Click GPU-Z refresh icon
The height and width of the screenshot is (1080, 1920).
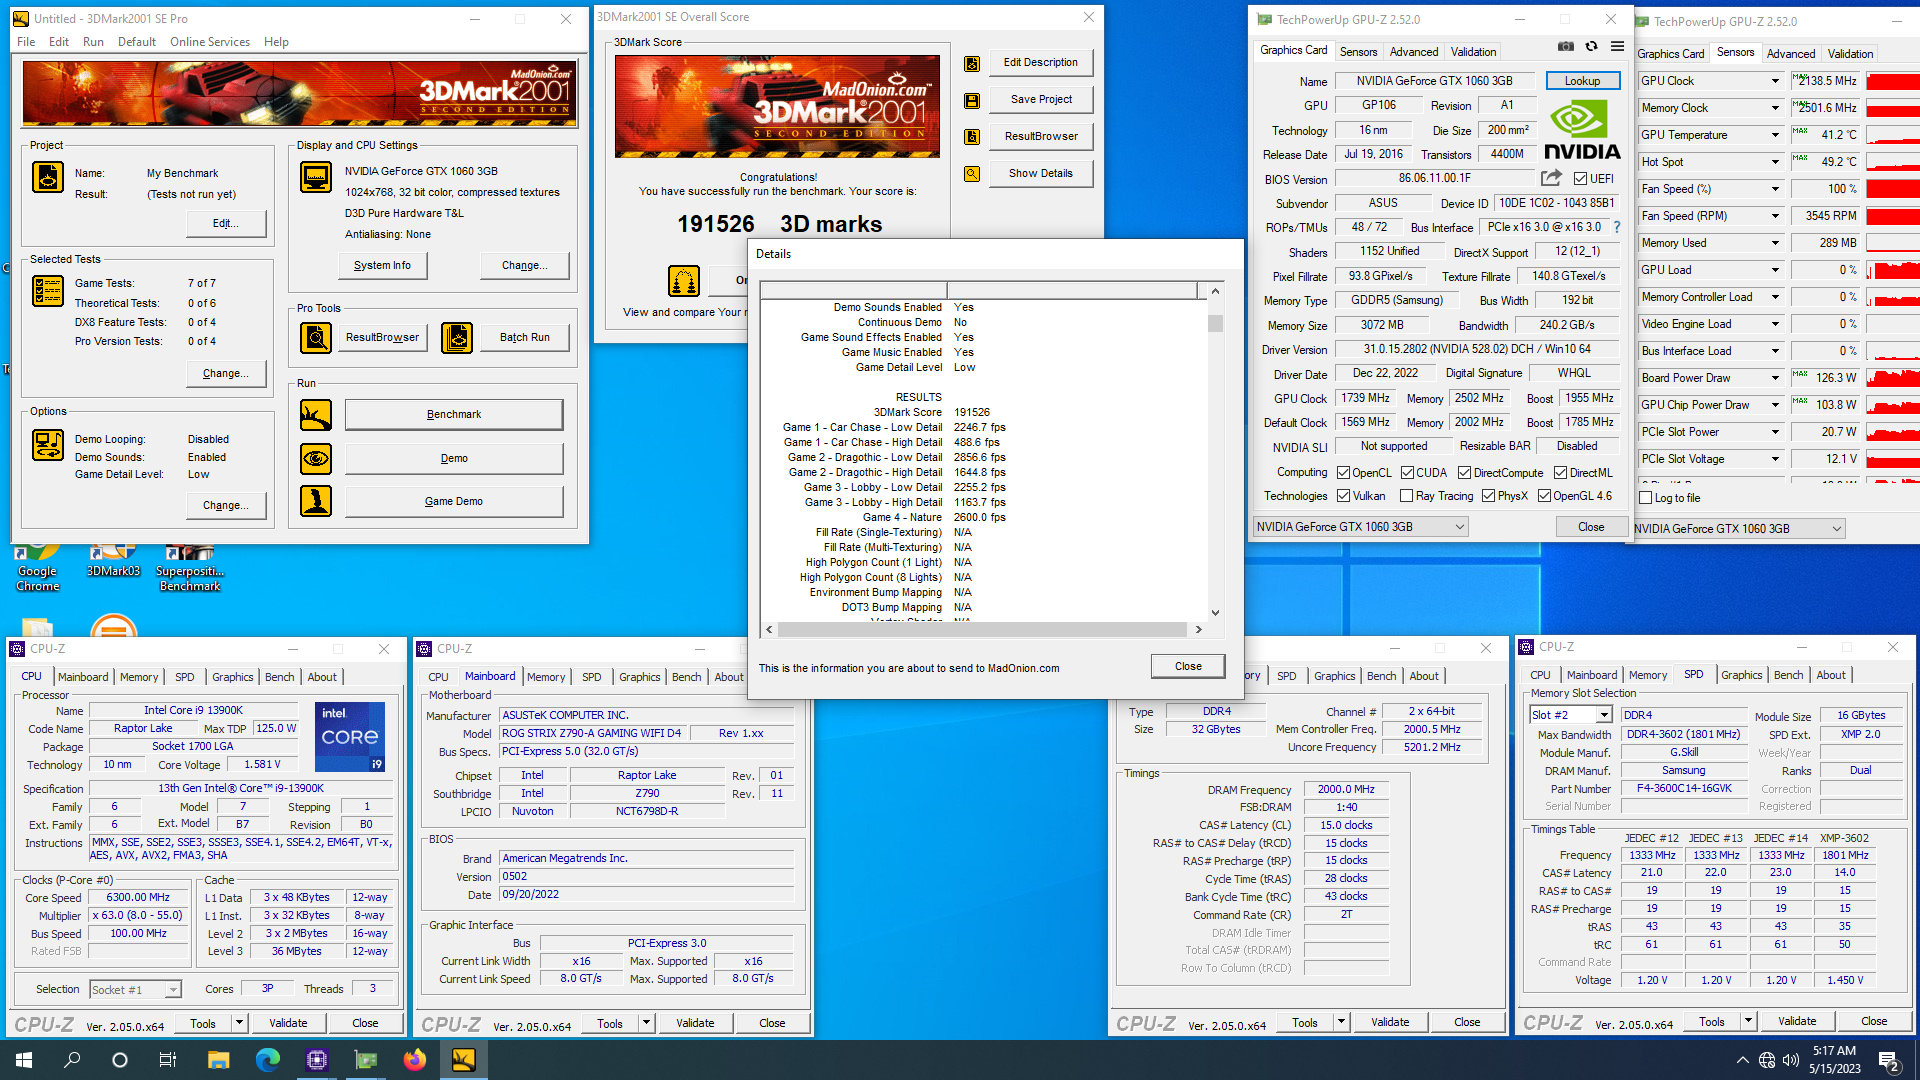pos(1592,47)
